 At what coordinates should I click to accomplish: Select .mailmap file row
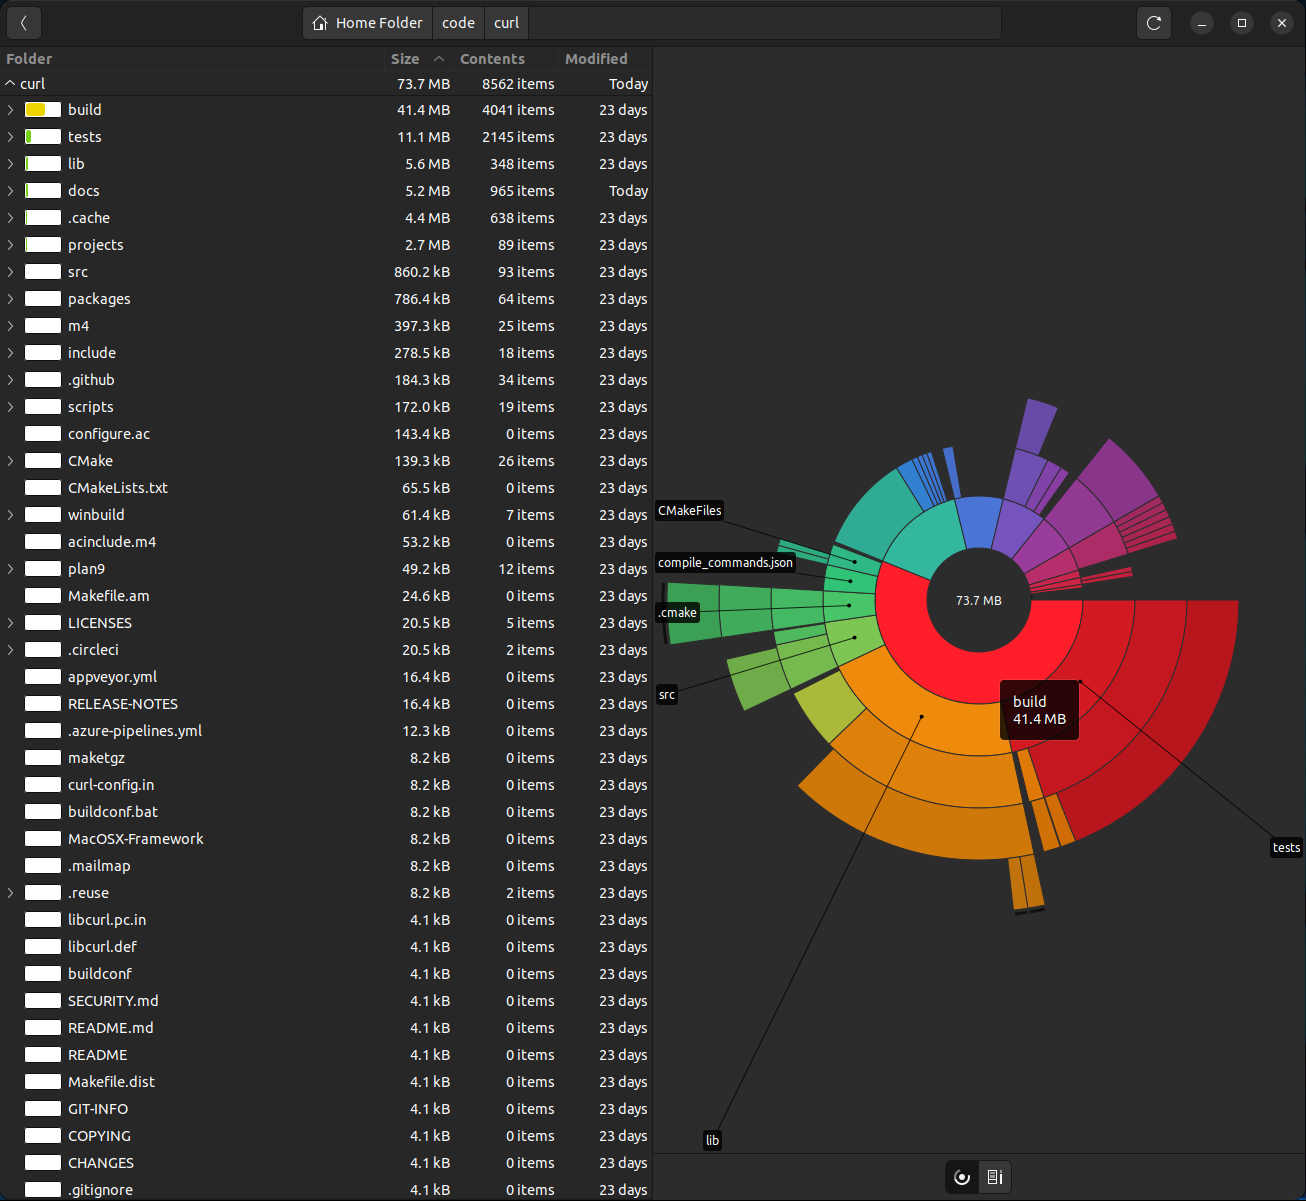pos(326,866)
